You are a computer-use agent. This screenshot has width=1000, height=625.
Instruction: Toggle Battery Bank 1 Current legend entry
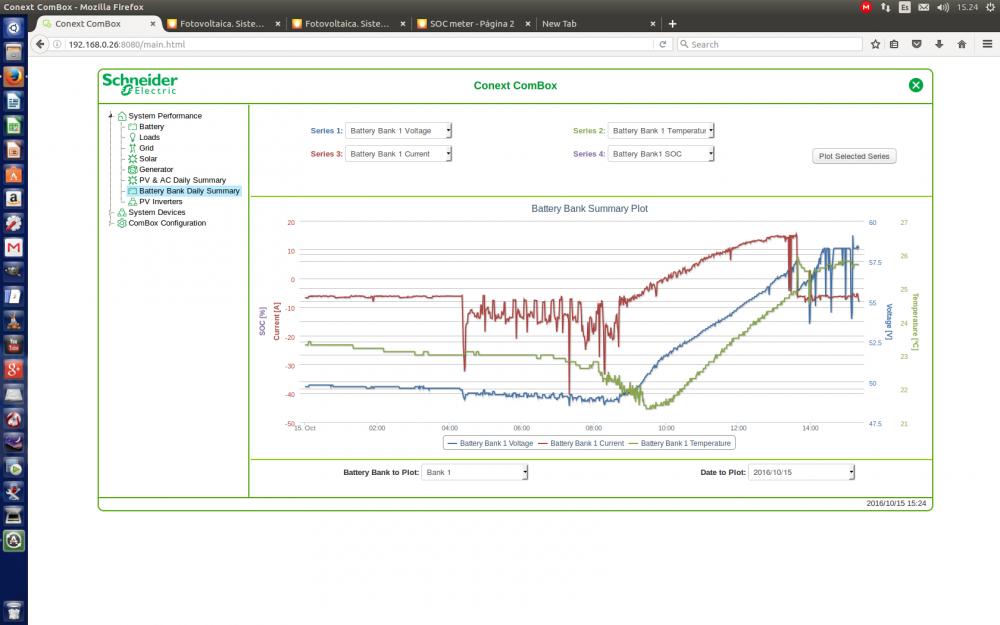[580, 443]
